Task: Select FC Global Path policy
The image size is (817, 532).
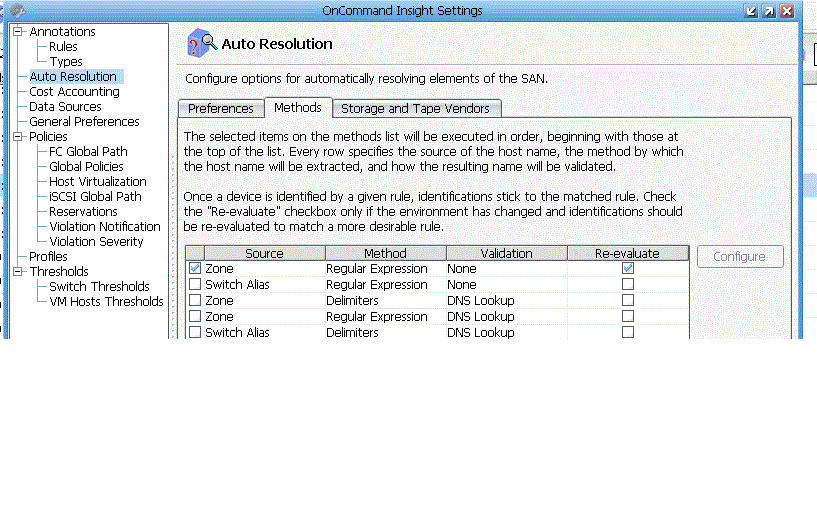Action: click(88, 152)
